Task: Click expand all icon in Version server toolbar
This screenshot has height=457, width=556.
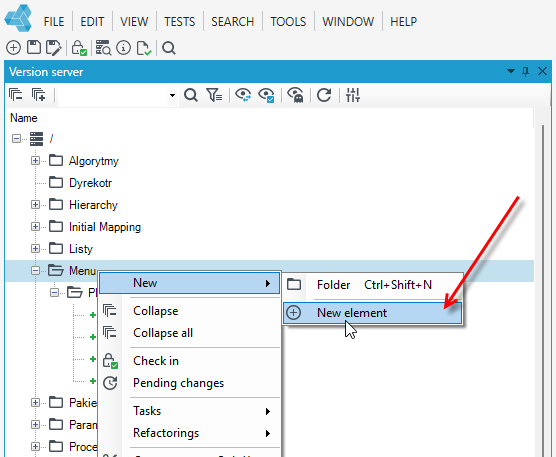Action: click(38, 95)
